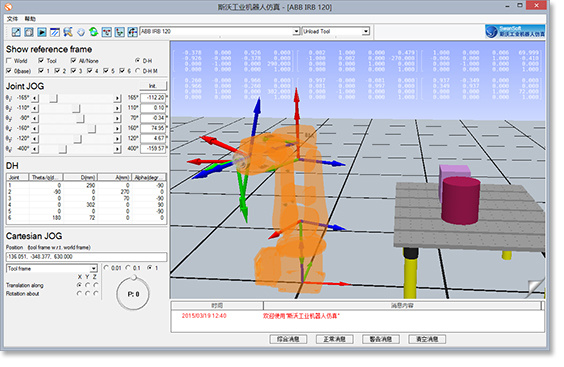564x367 pixels.
Task: Toggle the All/None checkbox
Action: point(73,60)
